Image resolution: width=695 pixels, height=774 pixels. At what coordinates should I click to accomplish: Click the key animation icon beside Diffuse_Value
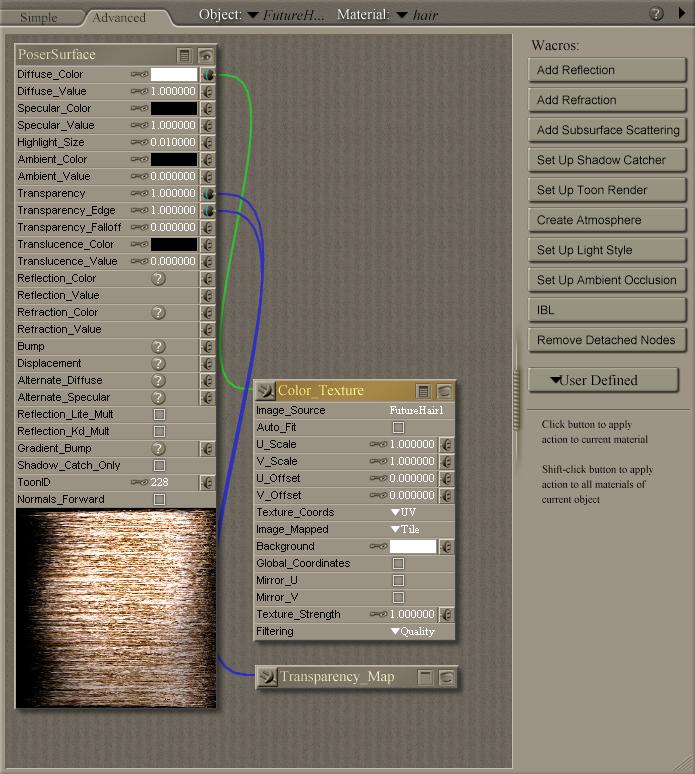[139, 91]
